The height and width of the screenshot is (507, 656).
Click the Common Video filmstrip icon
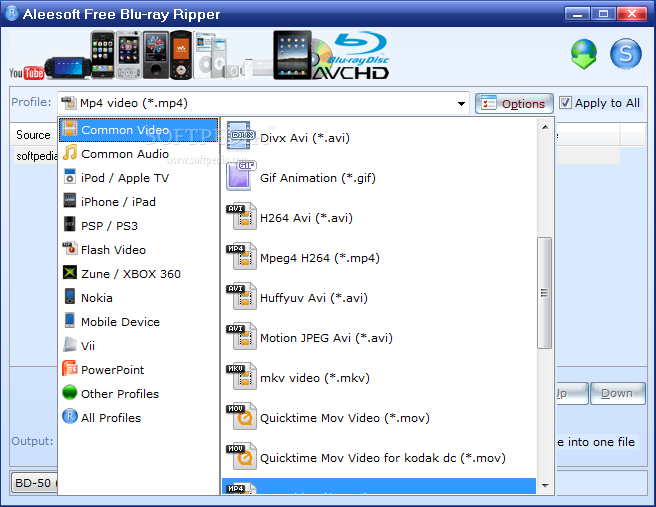[x=70, y=129]
